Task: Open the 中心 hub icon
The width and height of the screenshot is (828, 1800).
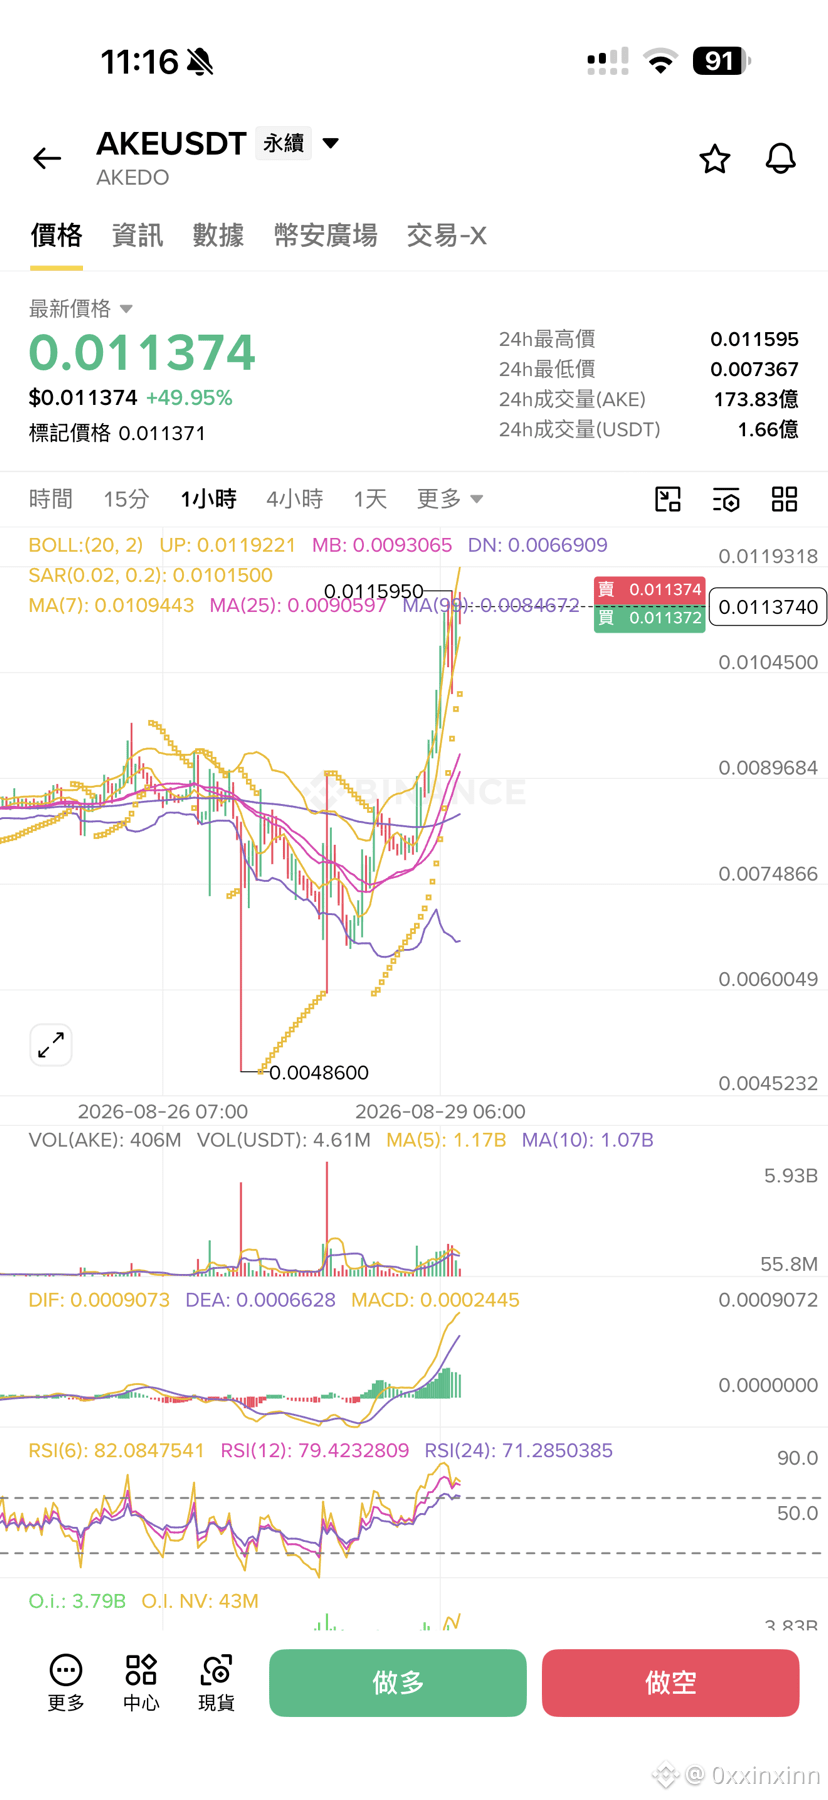Action: [141, 1683]
